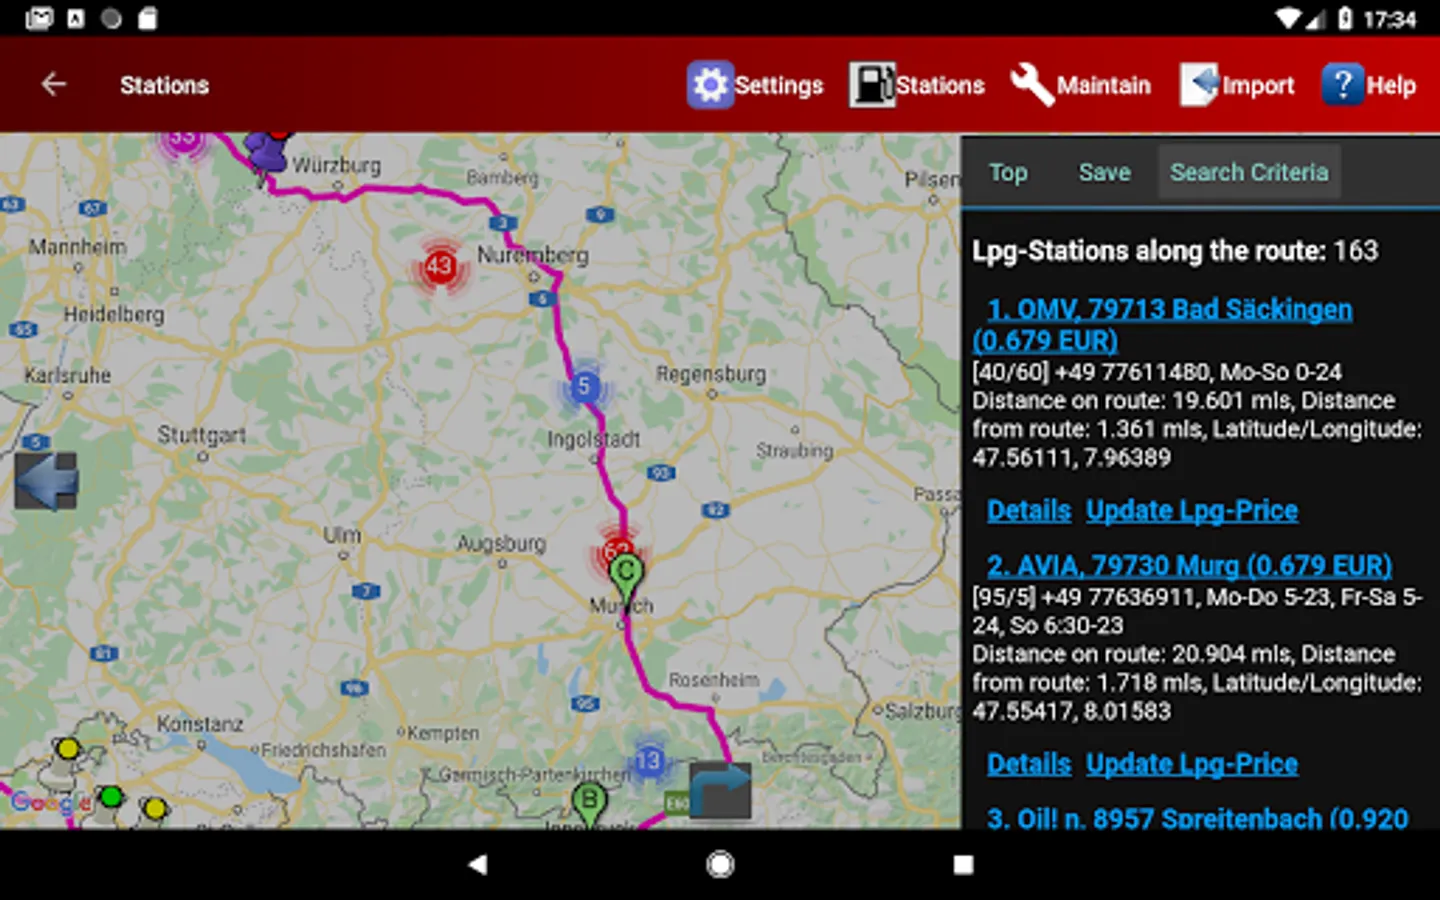The width and height of the screenshot is (1440, 900).
Task: Tap the Konstanz label on the map
Action: point(199,723)
